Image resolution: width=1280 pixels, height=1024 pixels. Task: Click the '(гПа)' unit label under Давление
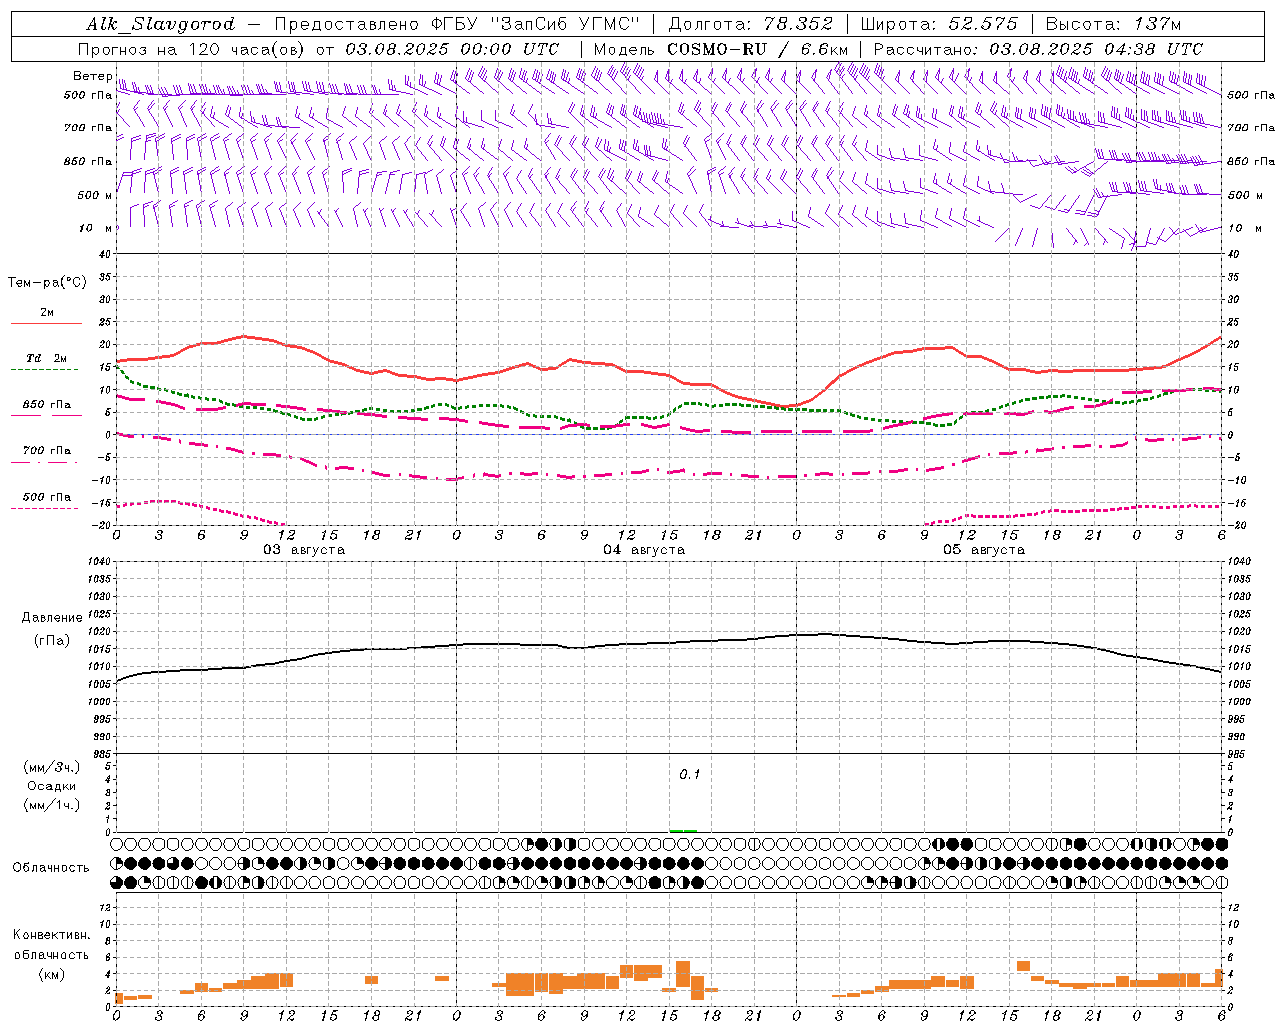(52, 640)
